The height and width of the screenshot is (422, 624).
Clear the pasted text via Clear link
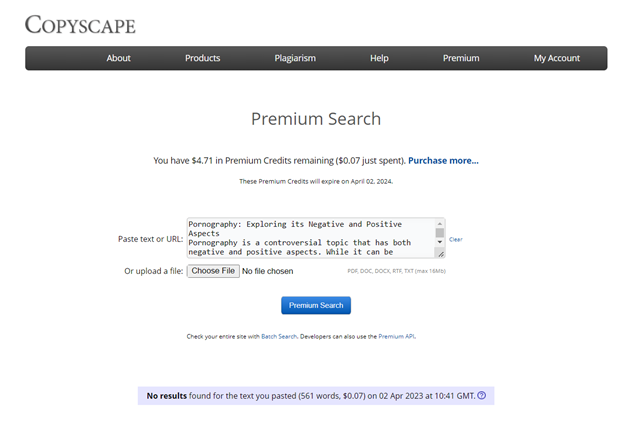point(455,240)
